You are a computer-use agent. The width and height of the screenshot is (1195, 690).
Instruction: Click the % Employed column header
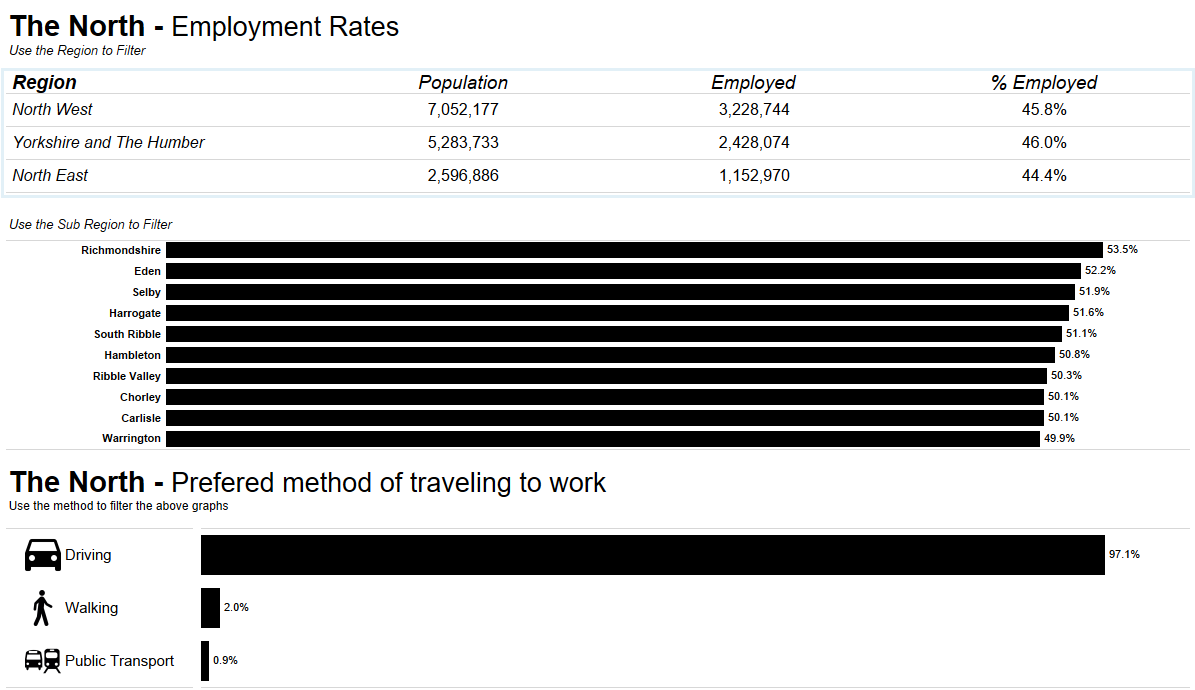coord(1044,83)
